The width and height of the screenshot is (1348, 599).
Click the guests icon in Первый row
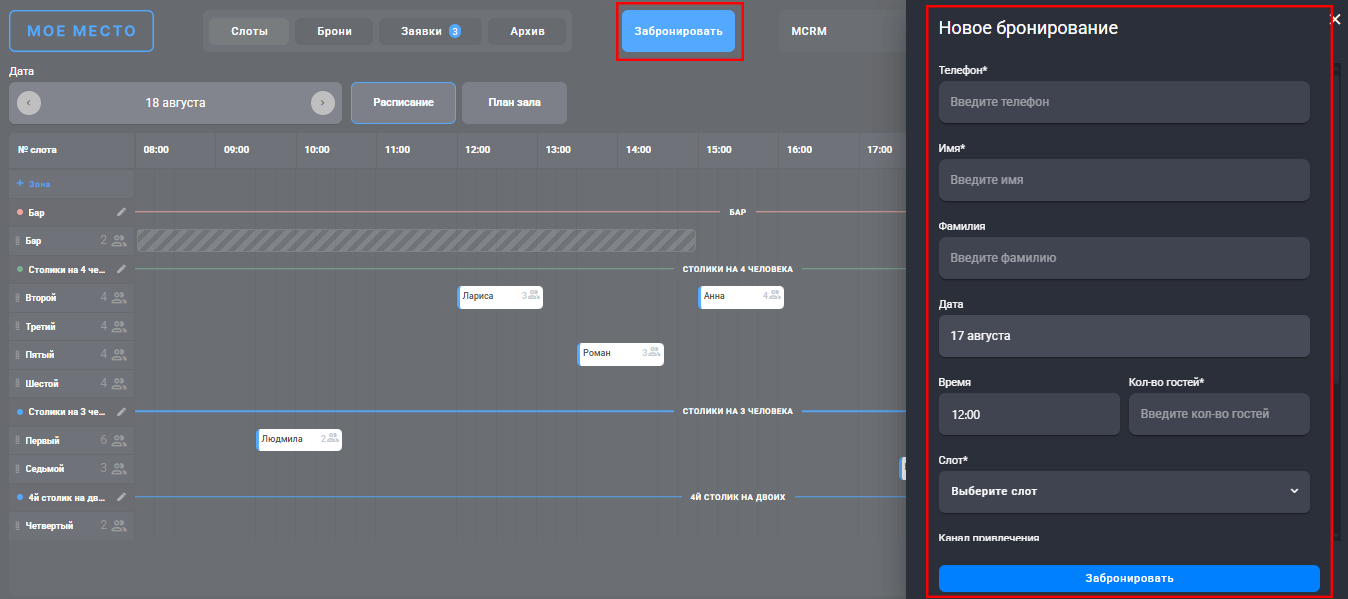(120, 440)
